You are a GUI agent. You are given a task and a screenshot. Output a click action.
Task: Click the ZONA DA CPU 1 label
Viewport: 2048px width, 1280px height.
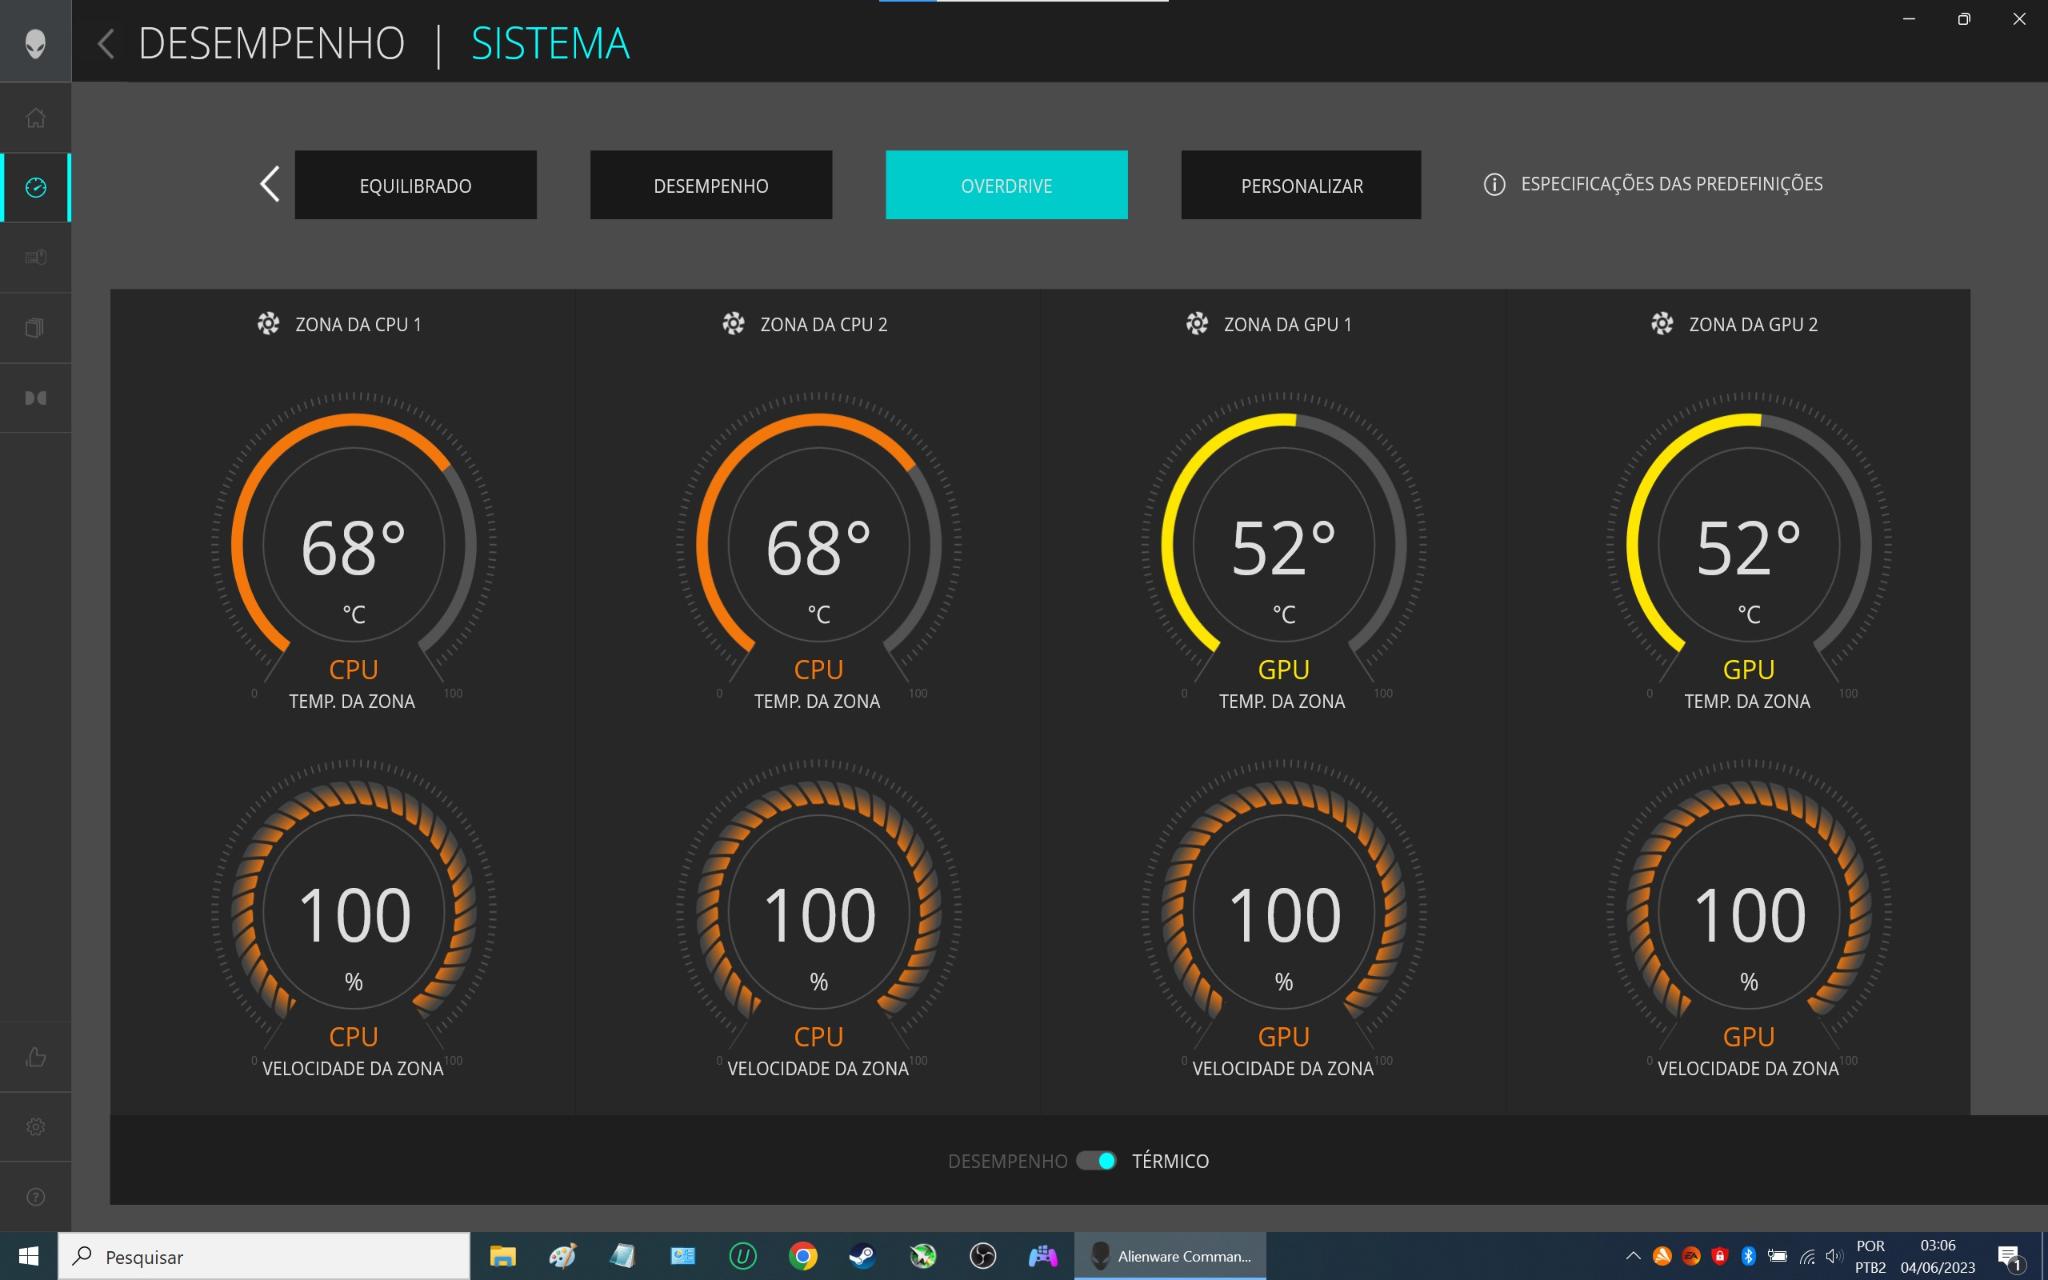click(358, 325)
